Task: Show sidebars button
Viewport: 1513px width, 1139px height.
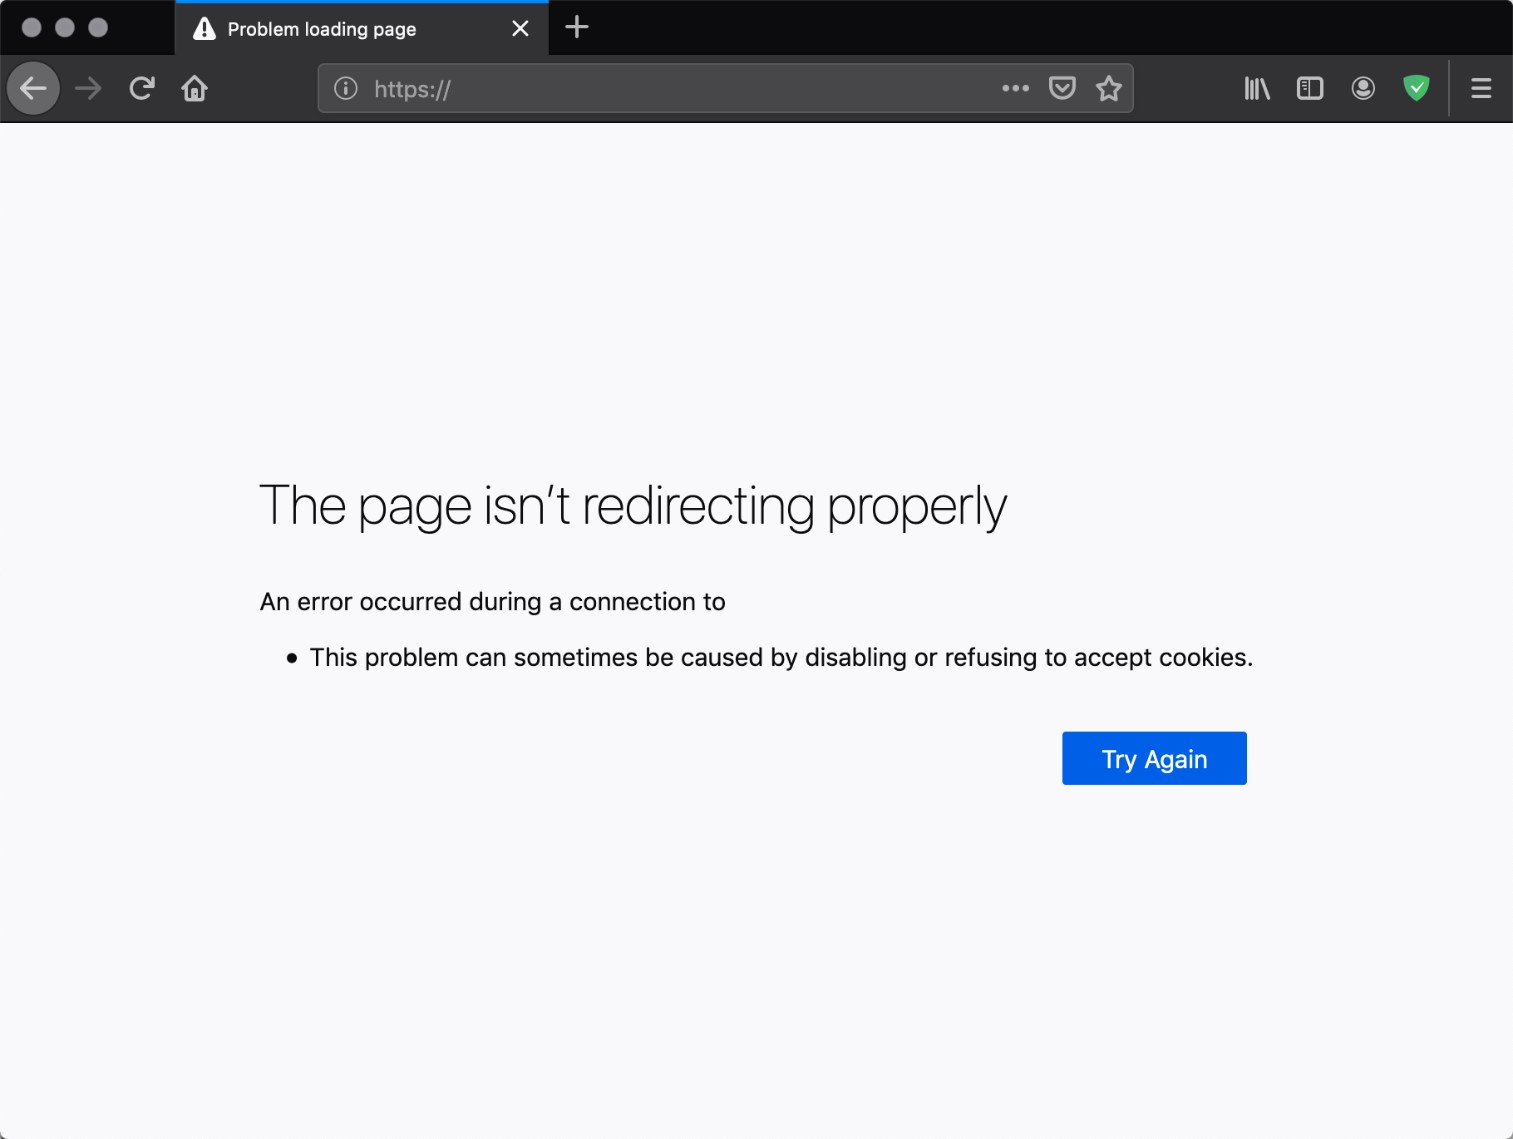Action: tap(1310, 88)
